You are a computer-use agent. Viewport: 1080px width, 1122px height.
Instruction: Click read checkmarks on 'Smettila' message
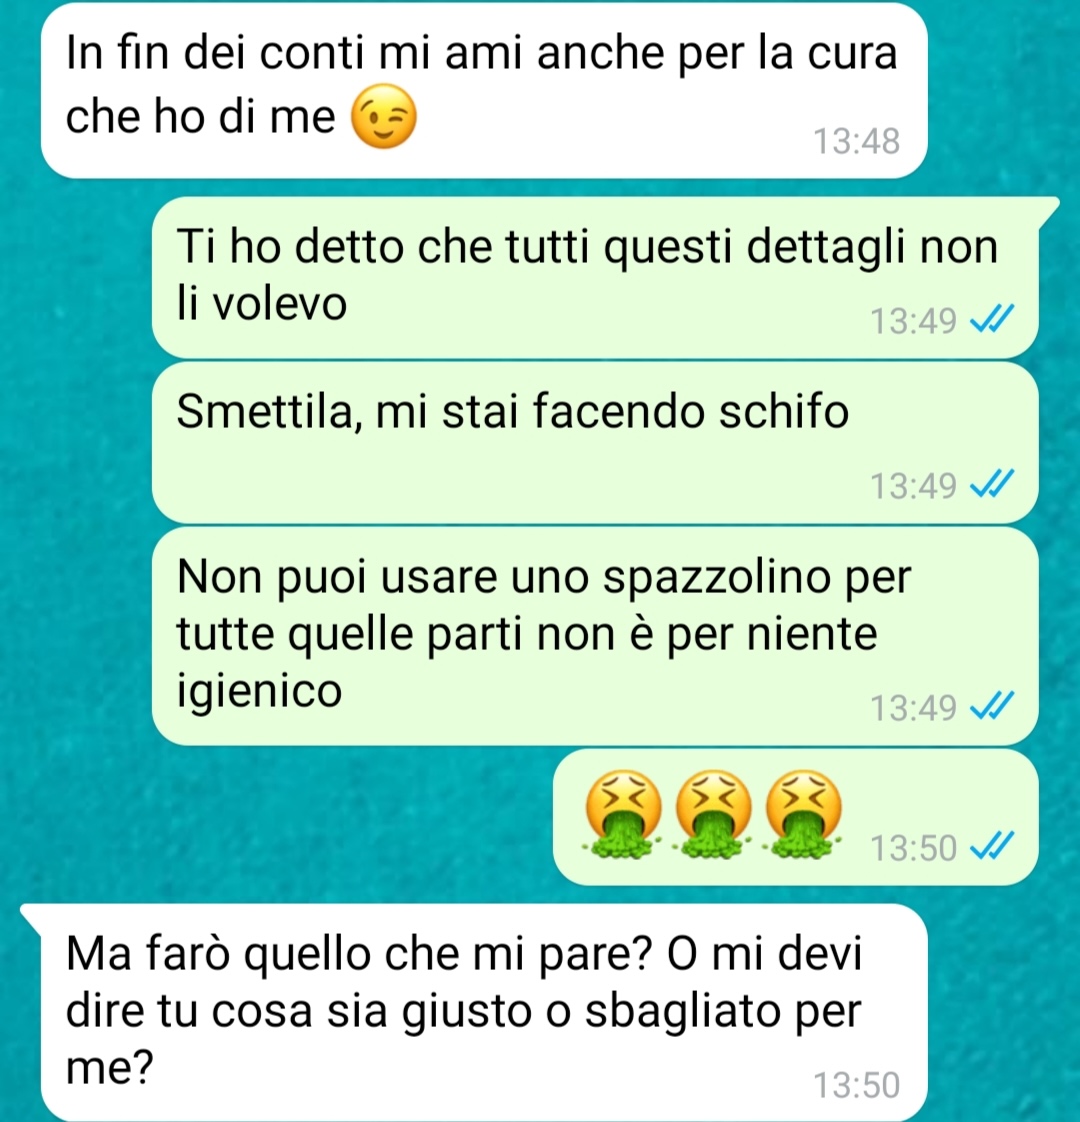coord(992,484)
